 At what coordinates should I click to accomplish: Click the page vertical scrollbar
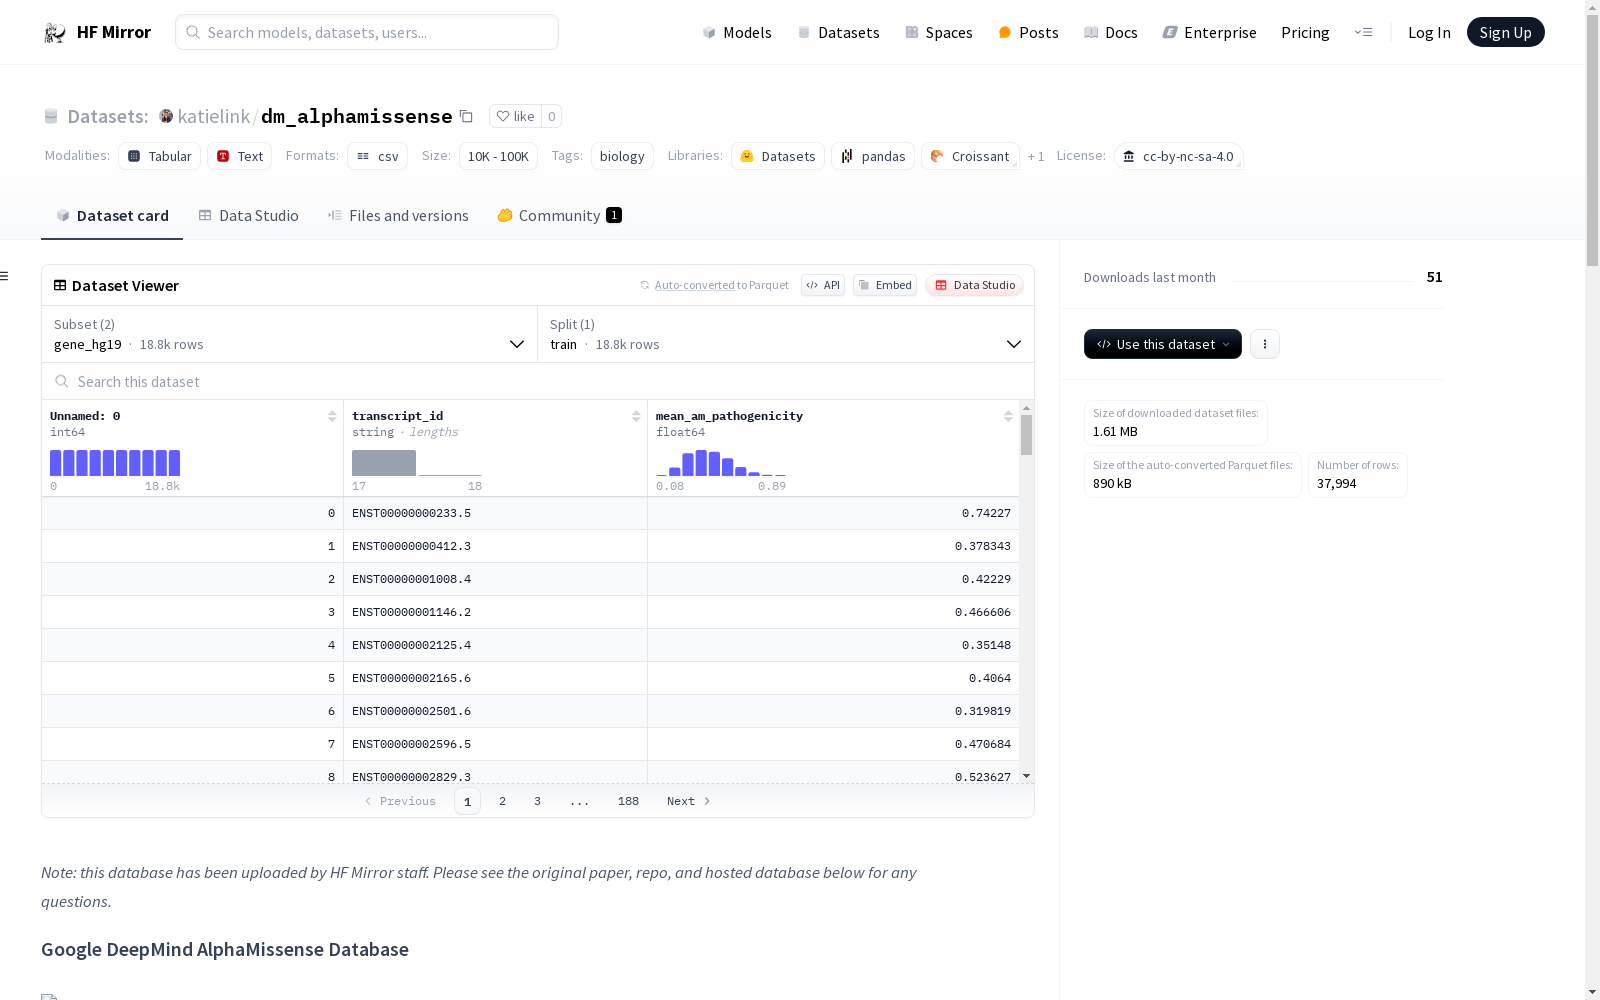[1592, 140]
